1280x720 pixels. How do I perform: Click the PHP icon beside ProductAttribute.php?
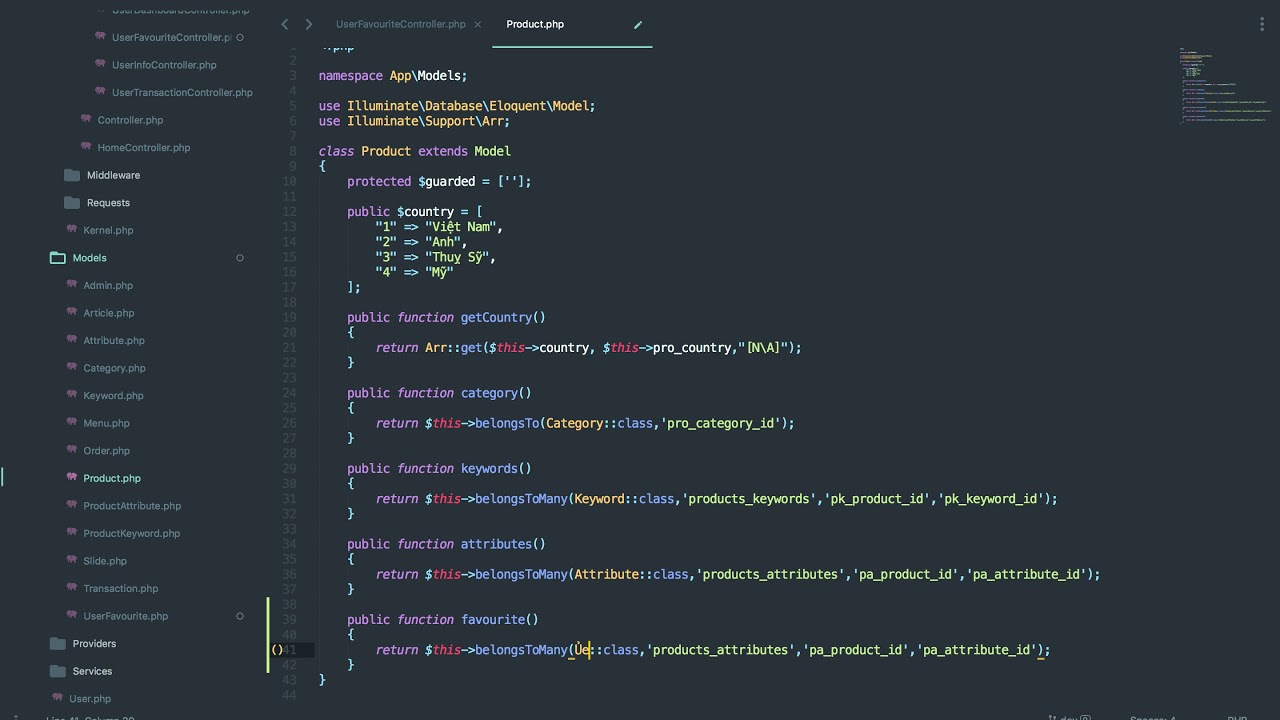[x=72, y=505]
